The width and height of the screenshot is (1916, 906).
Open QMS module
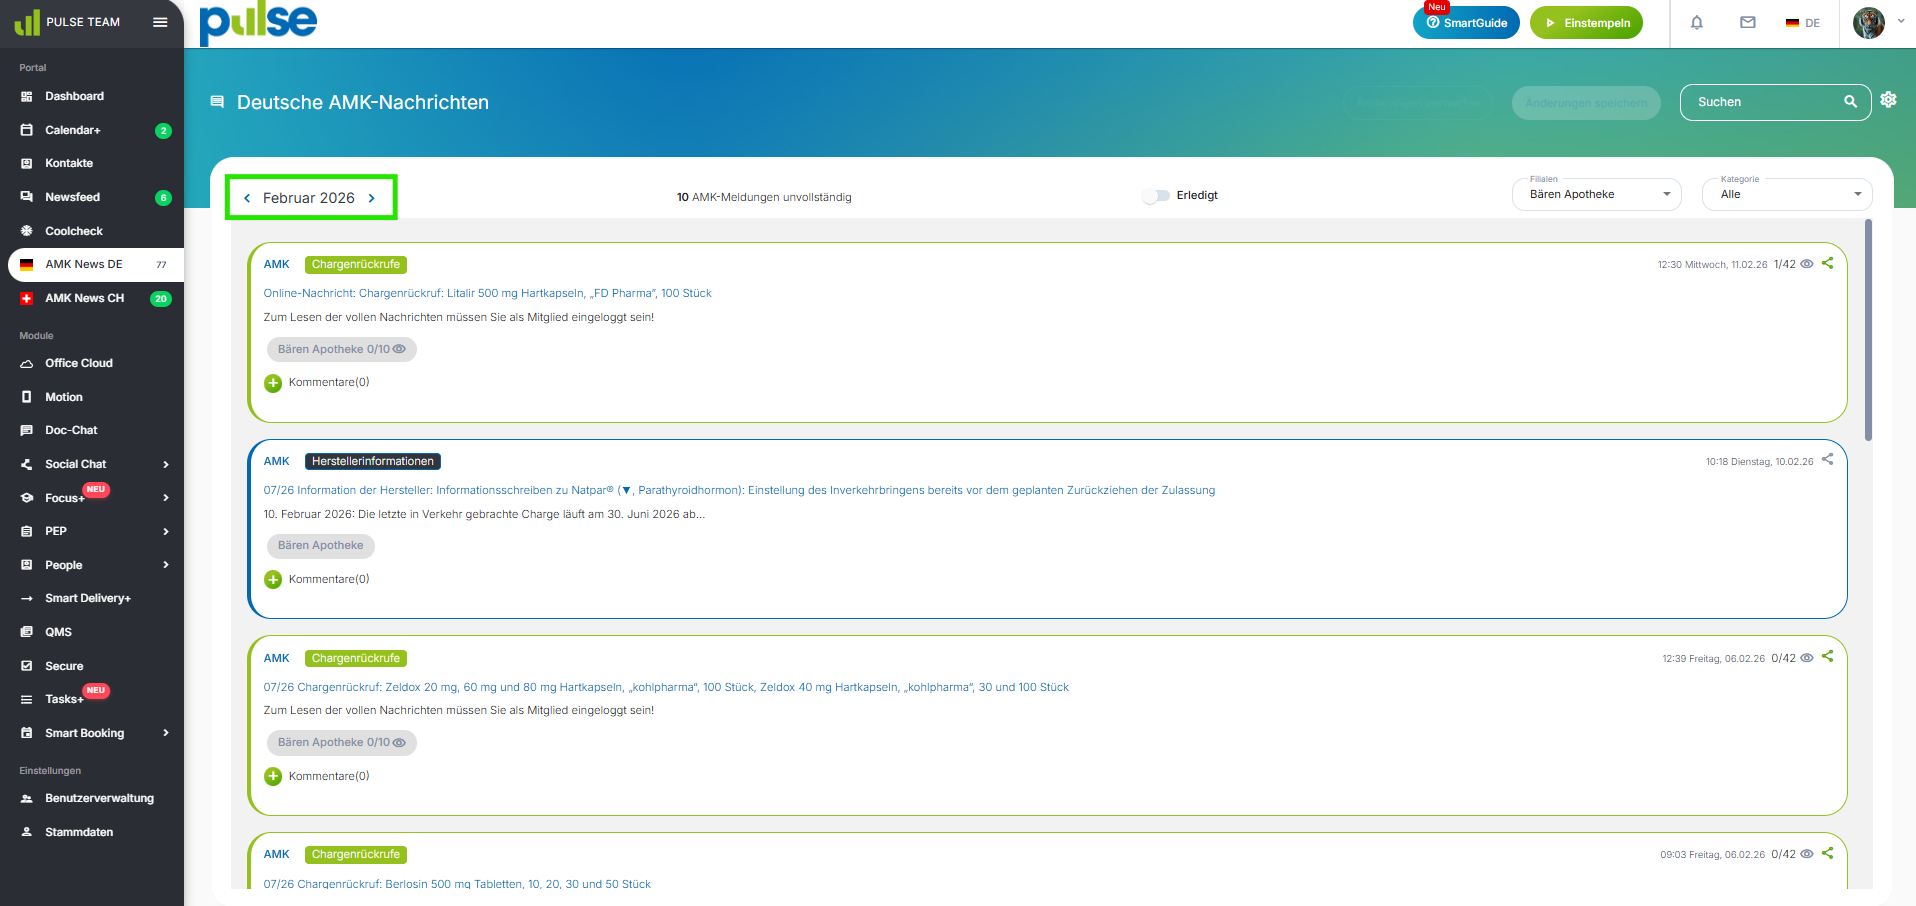pos(92,632)
